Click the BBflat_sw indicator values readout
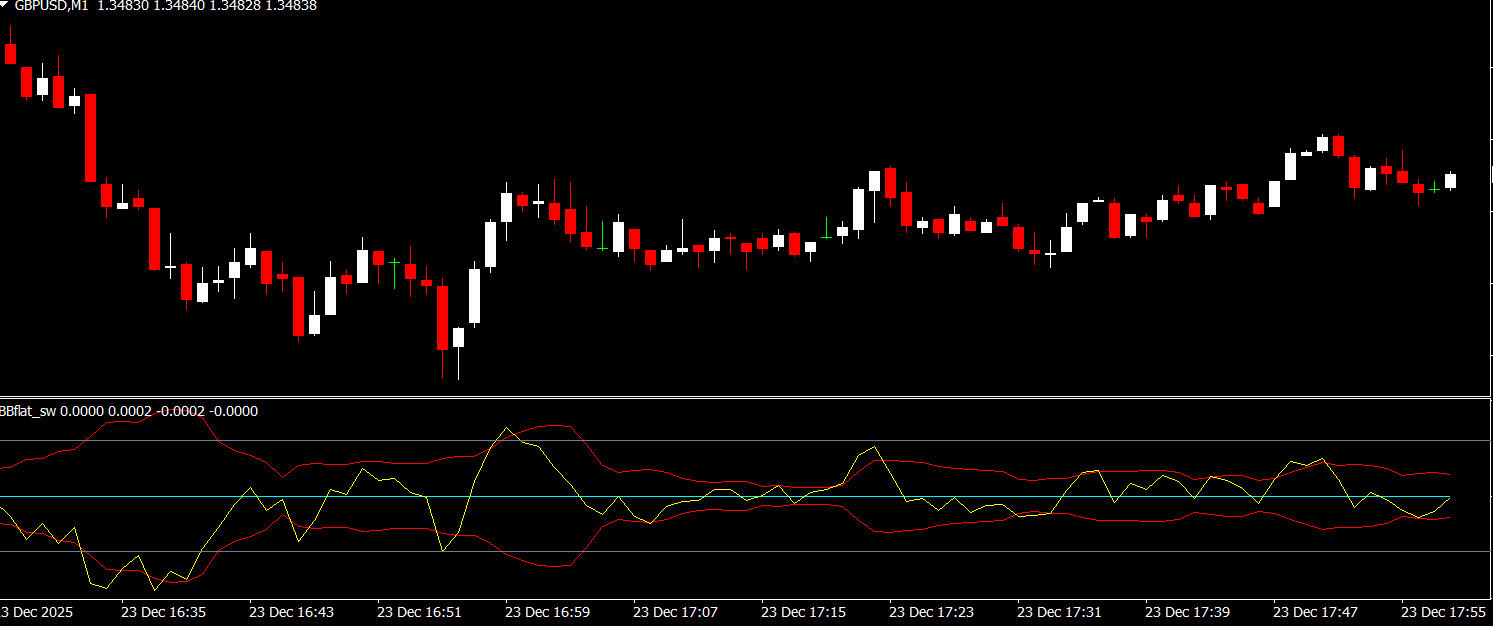The image size is (1493, 626). pos(159,411)
